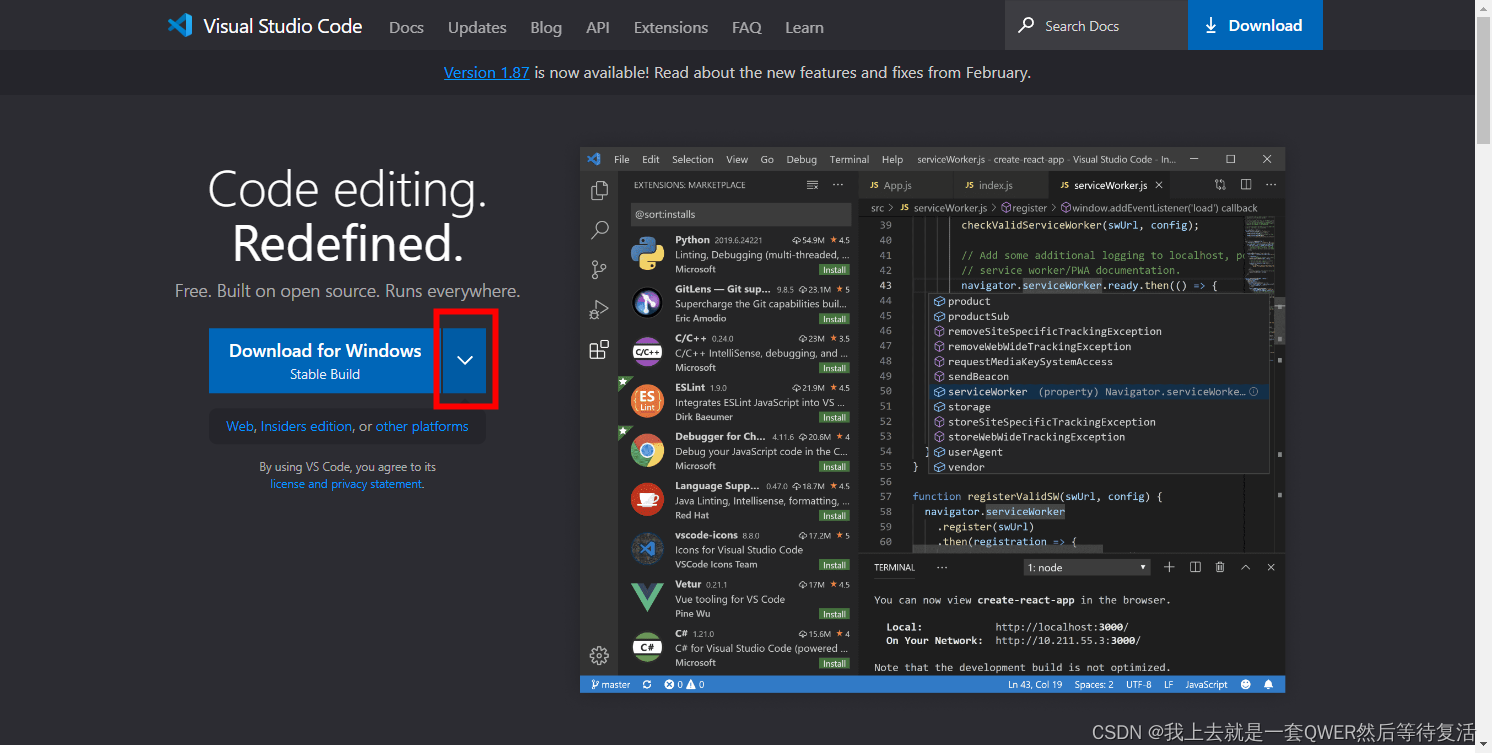Screen dimensions: 1492x753
Task: Open Source Control icon in the preview activity bar
Action: coord(599,269)
